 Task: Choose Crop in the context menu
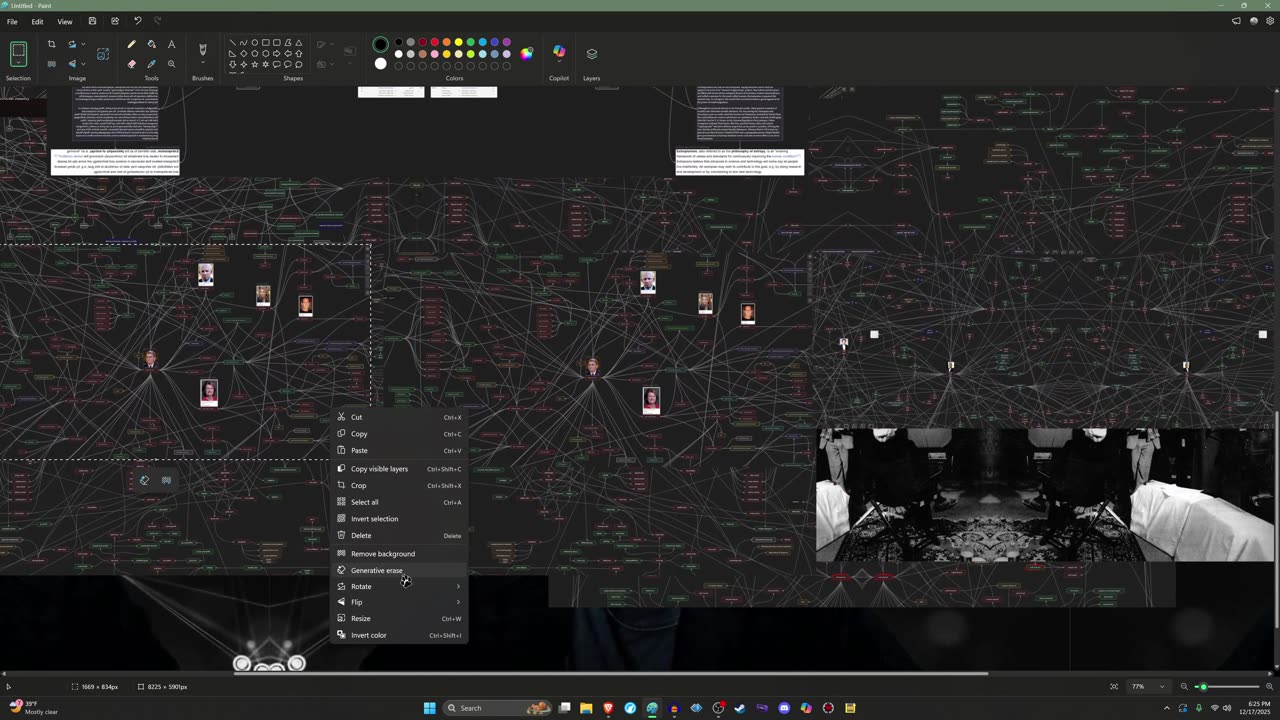point(399,485)
